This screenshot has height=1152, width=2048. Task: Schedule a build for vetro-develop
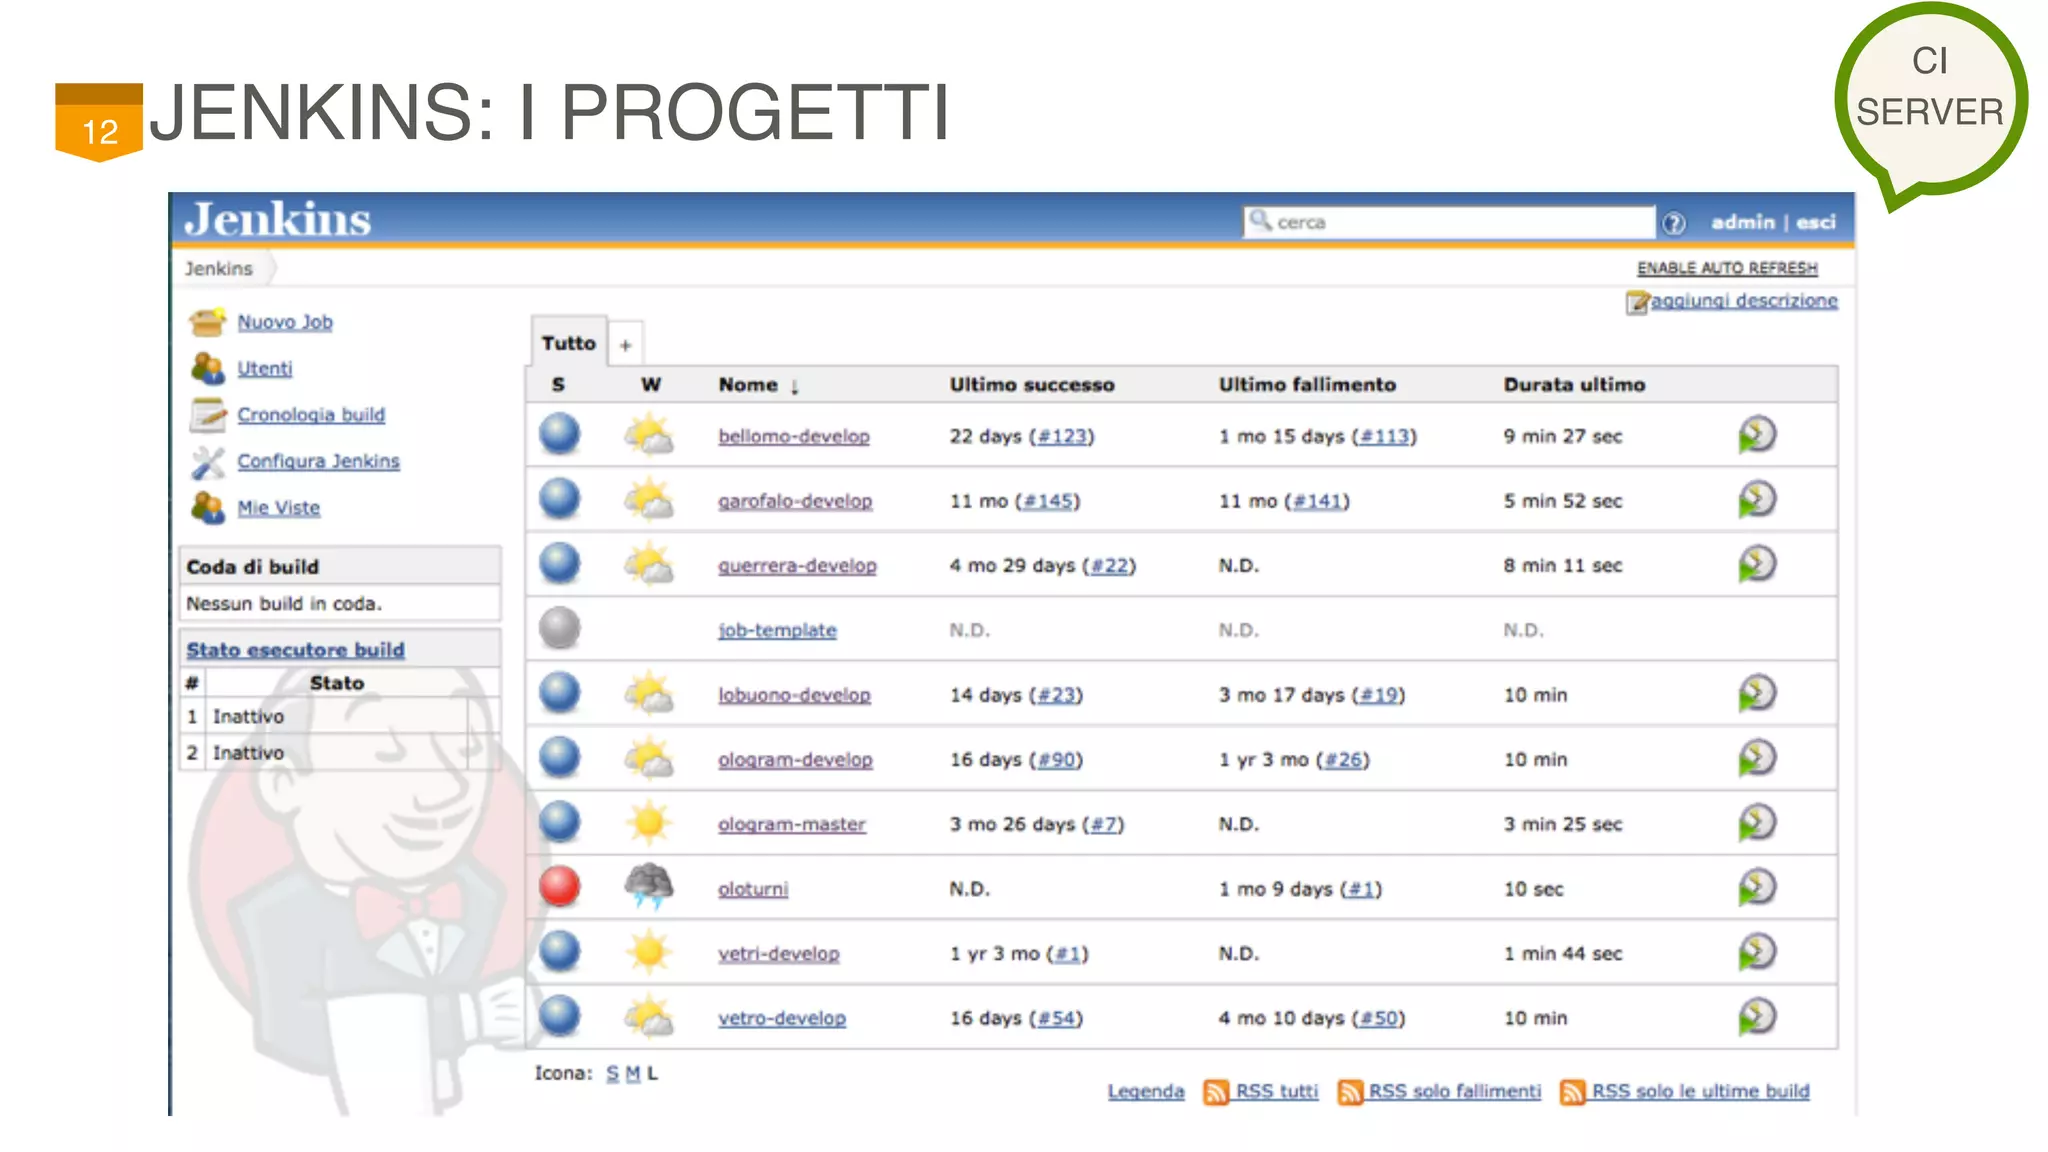point(1756,1017)
